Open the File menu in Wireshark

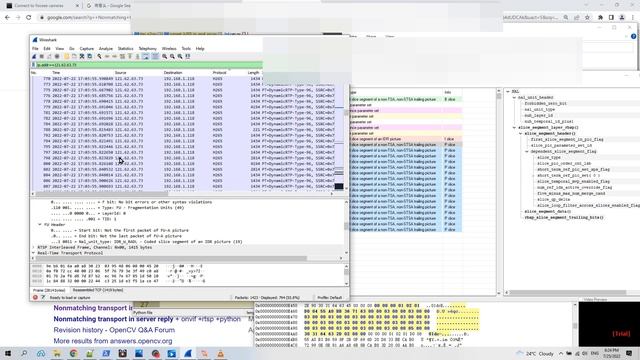(35, 49)
